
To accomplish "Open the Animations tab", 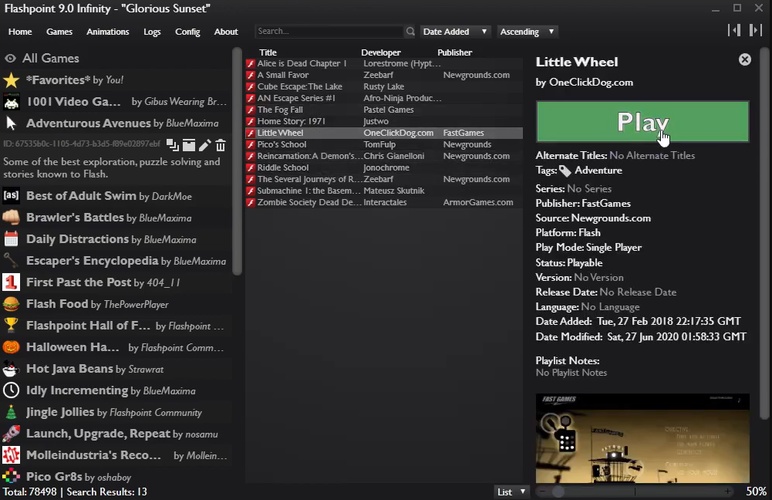I will [x=108, y=31].
